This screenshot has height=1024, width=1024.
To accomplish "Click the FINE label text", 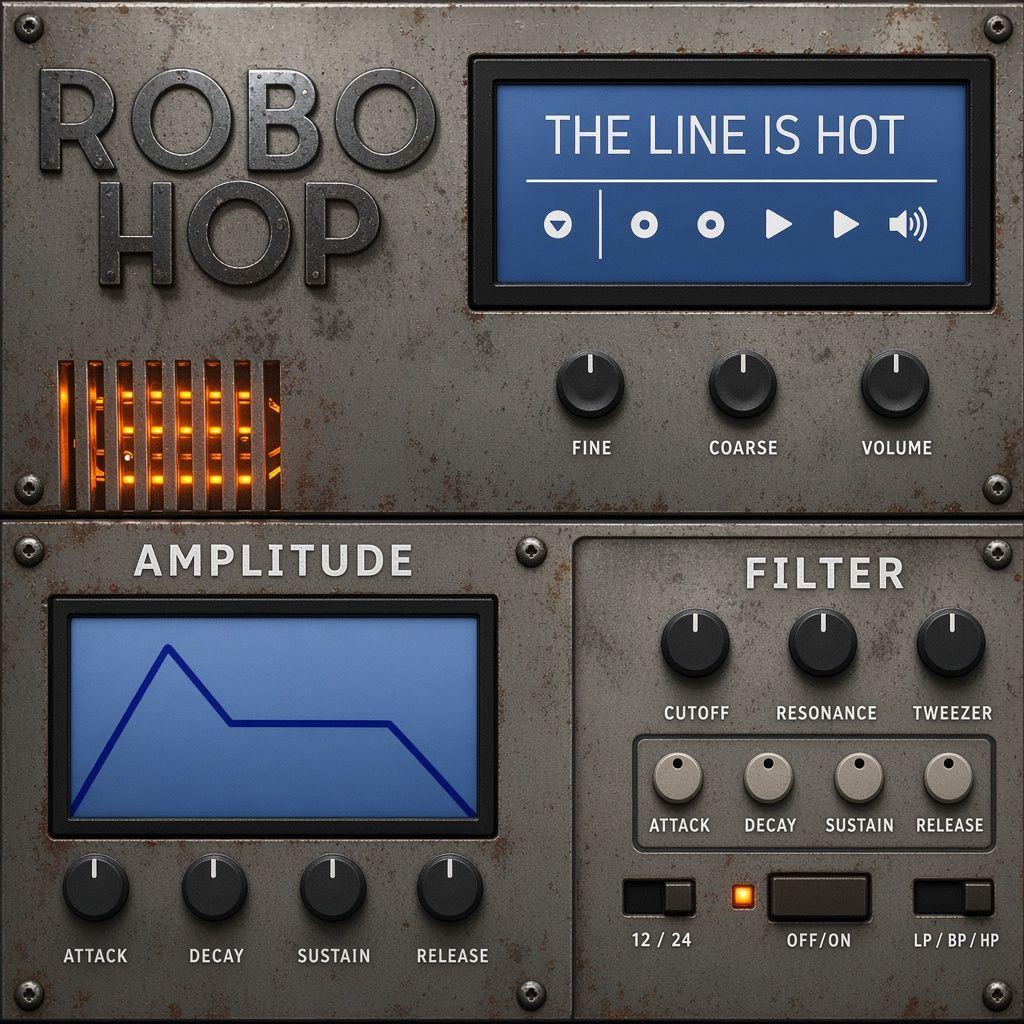I will pos(592,448).
